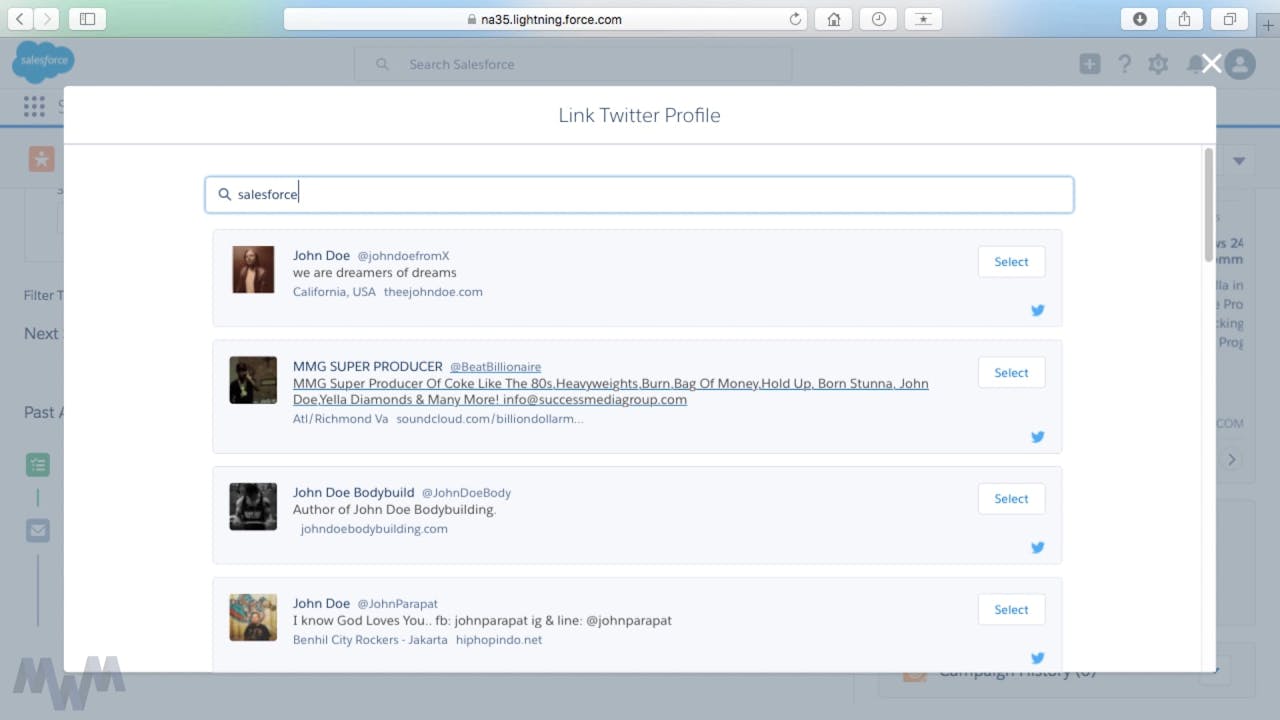Click Twitter icon on John Doe Bodybuild card
1280x720 pixels.
point(1037,547)
